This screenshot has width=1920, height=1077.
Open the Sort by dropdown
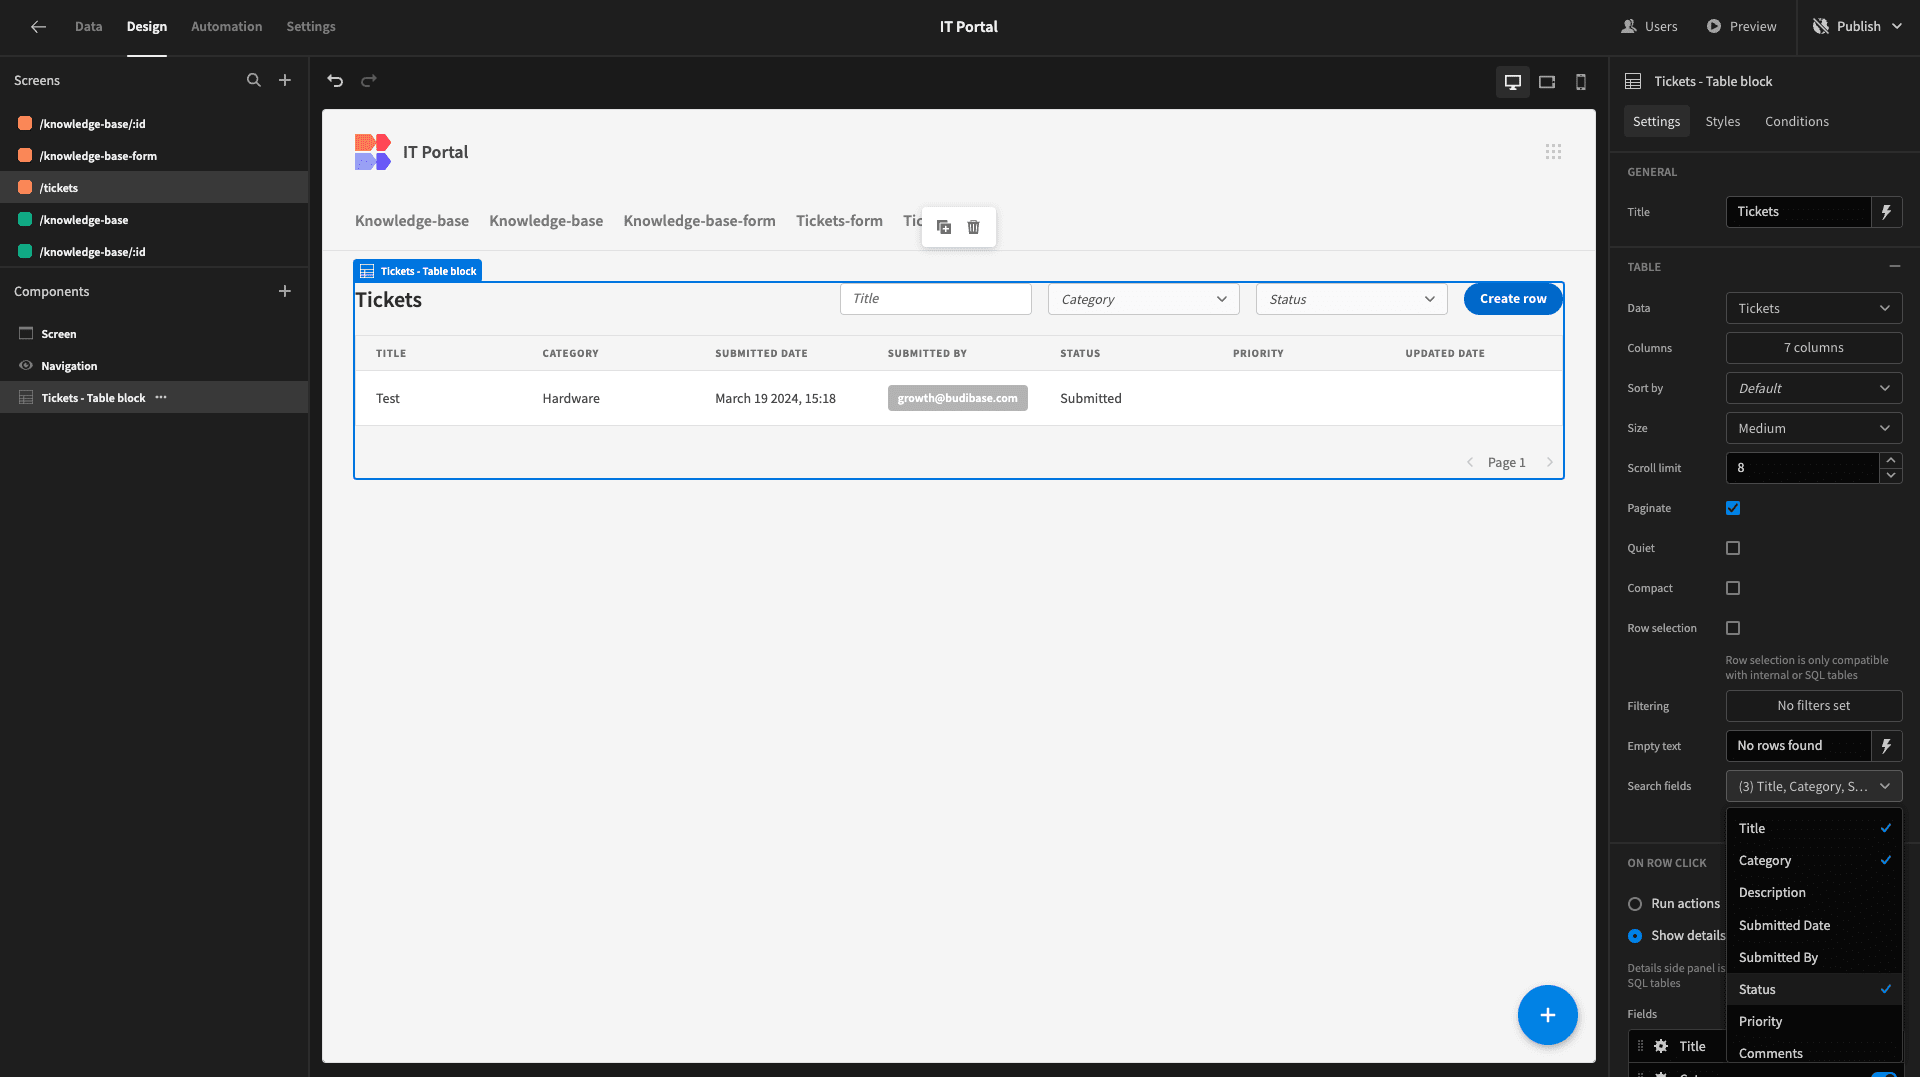[x=1814, y=388]
